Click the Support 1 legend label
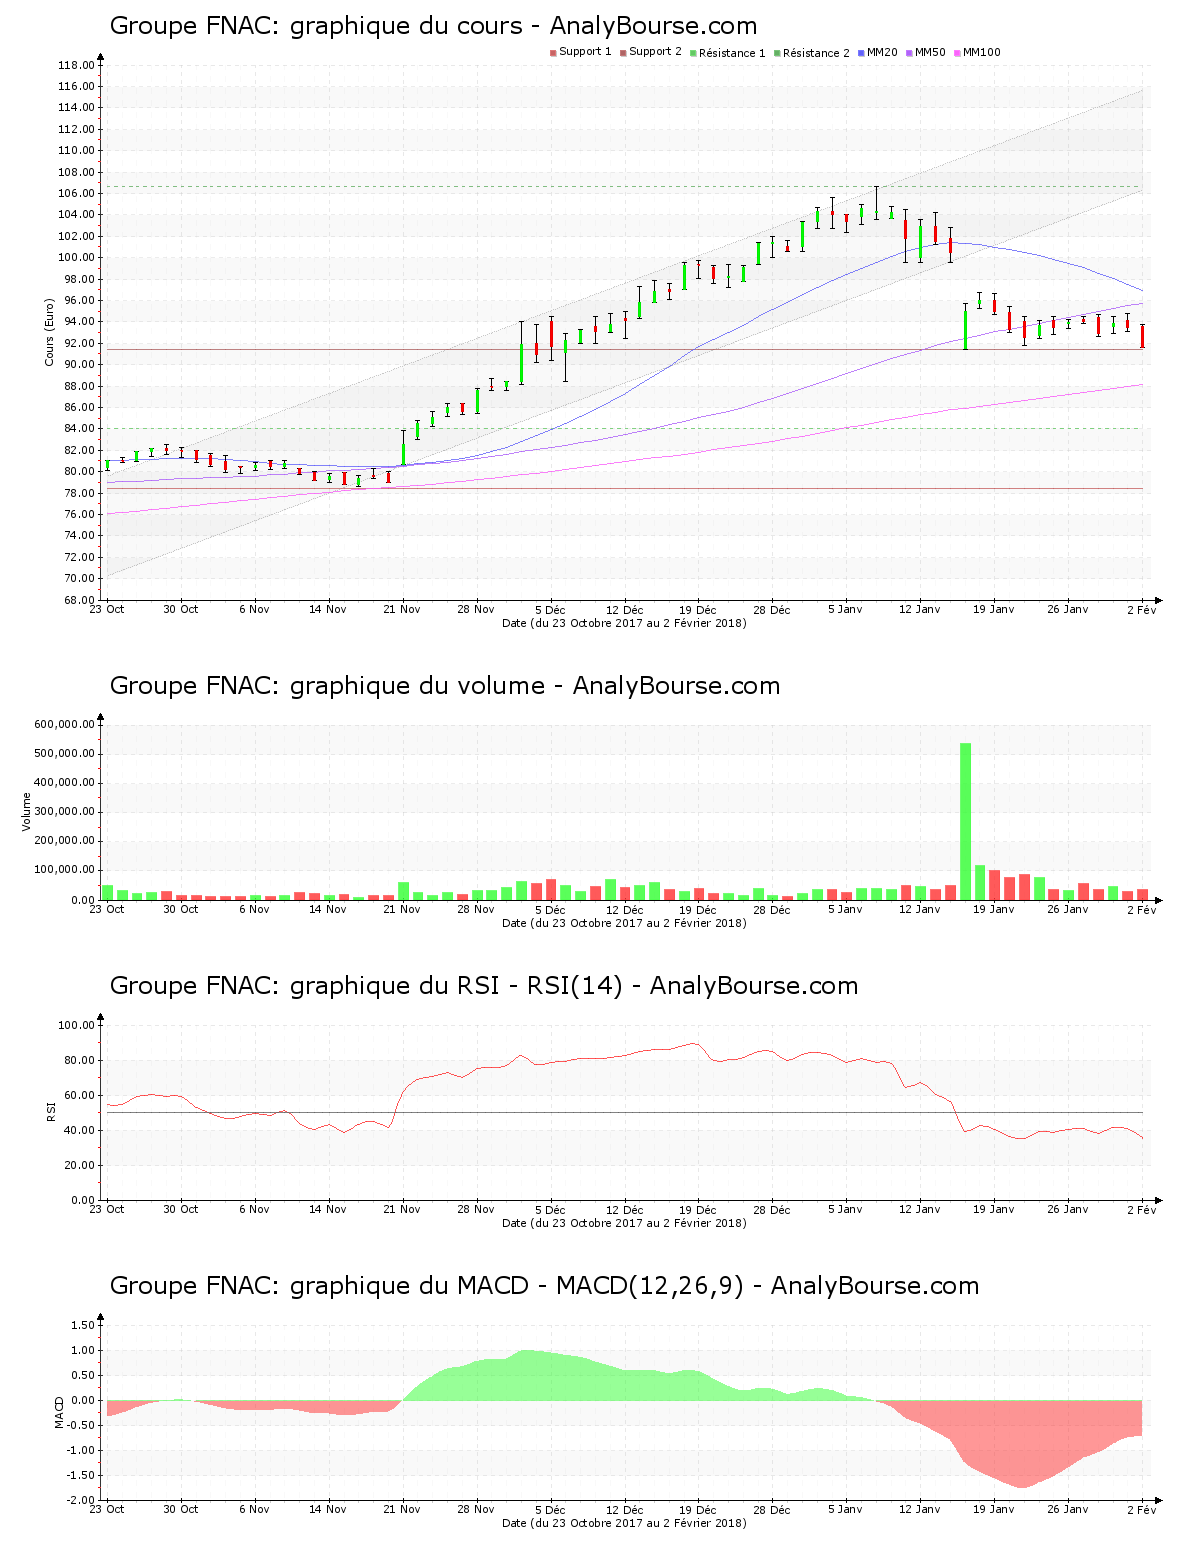The image size is (1200, 1550). tap(585, 52)
